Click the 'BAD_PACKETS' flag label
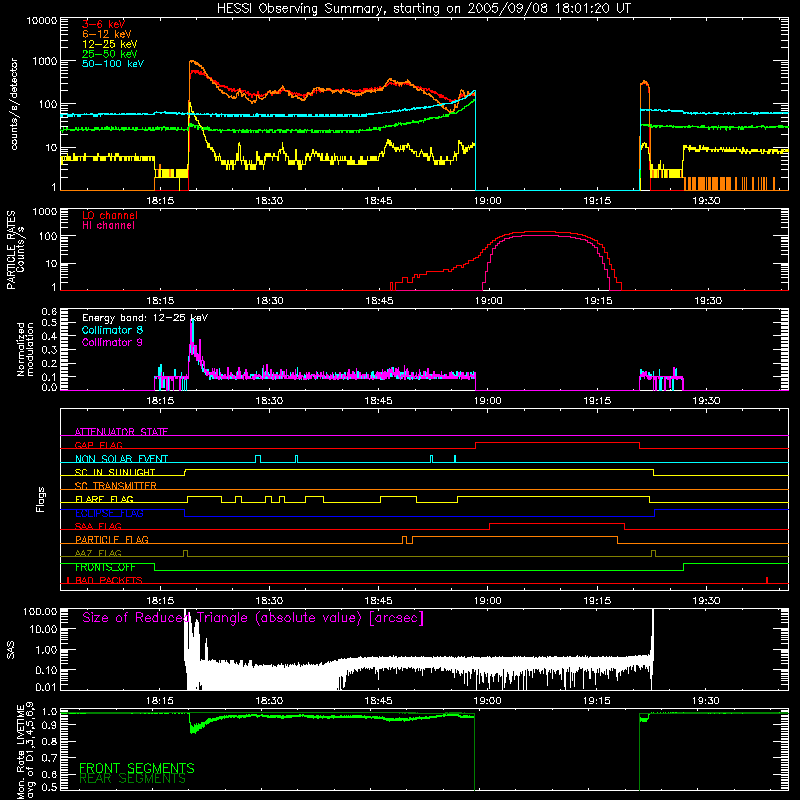 [x=109, y=580]
